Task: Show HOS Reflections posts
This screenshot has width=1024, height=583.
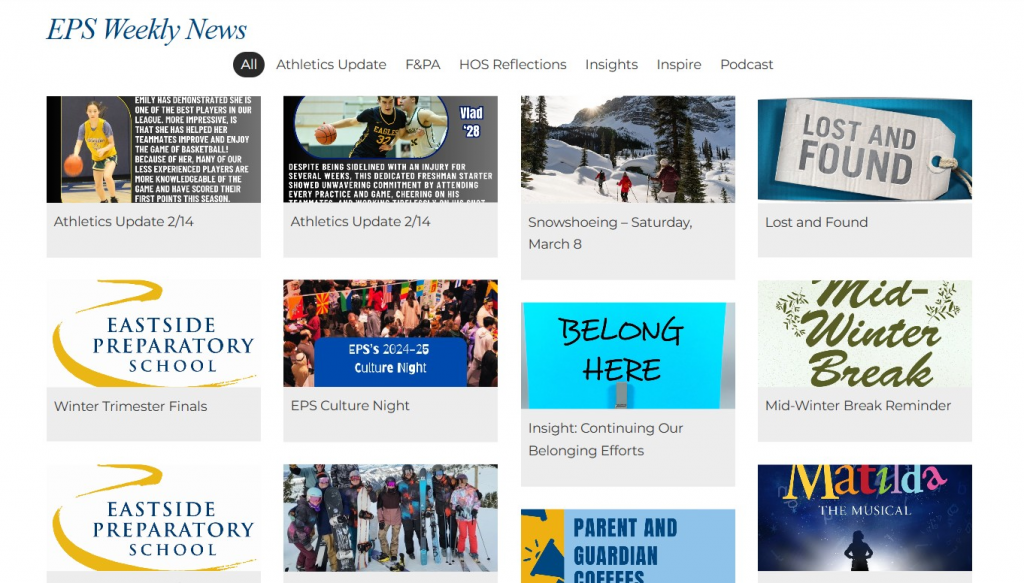Action: pyautogui.click(x=513, y=65)
